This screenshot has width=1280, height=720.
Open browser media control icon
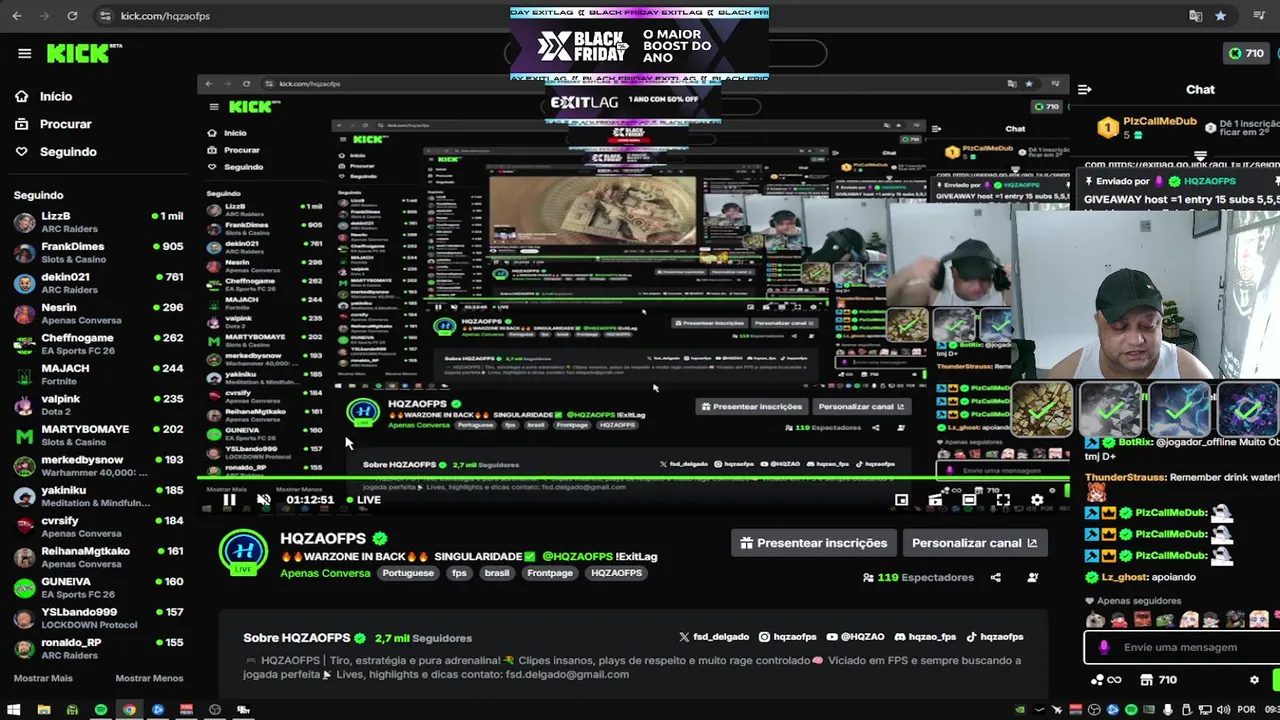tap(1259, 16)
